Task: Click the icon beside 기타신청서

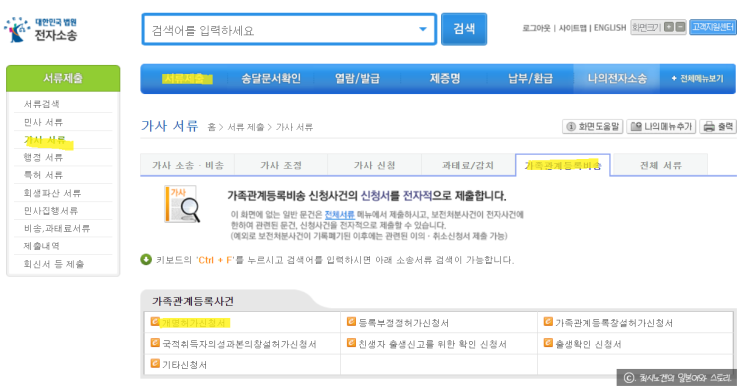Action: click(155, 364)
